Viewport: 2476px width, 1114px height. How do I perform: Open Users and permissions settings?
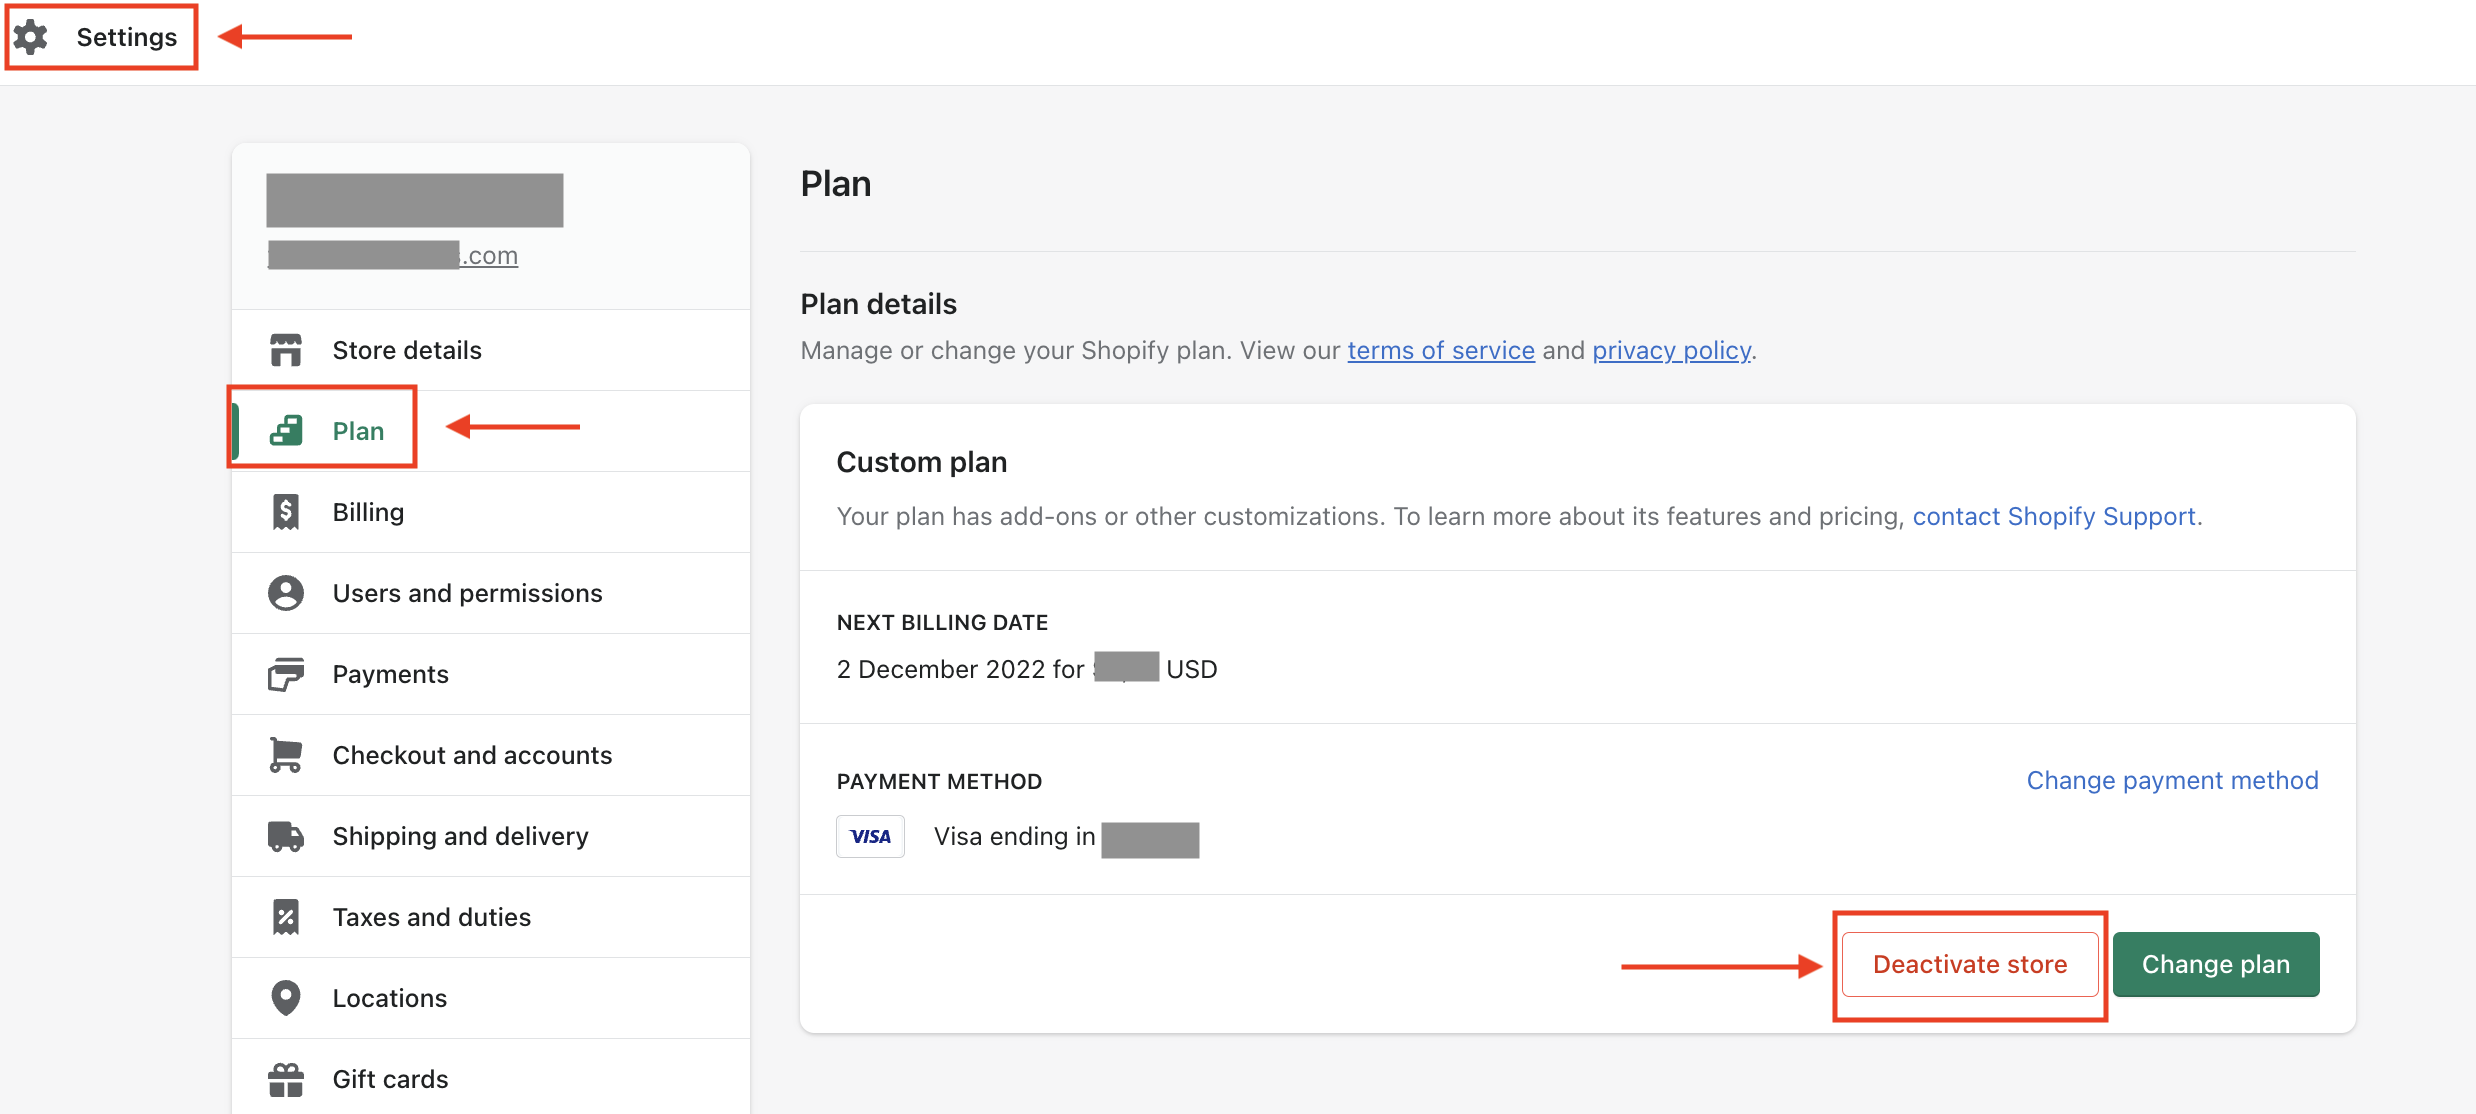pyautogui.click(x=491, y=593)
